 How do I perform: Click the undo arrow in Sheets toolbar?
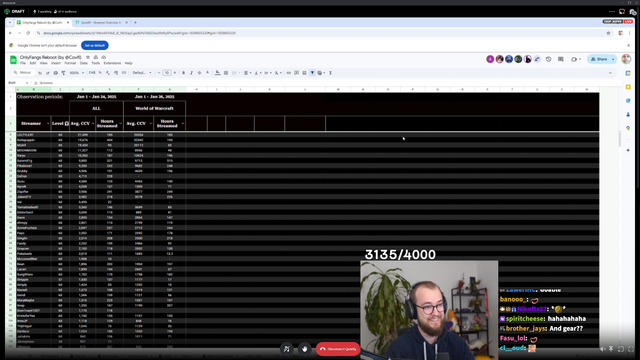(x=40, y=73)
